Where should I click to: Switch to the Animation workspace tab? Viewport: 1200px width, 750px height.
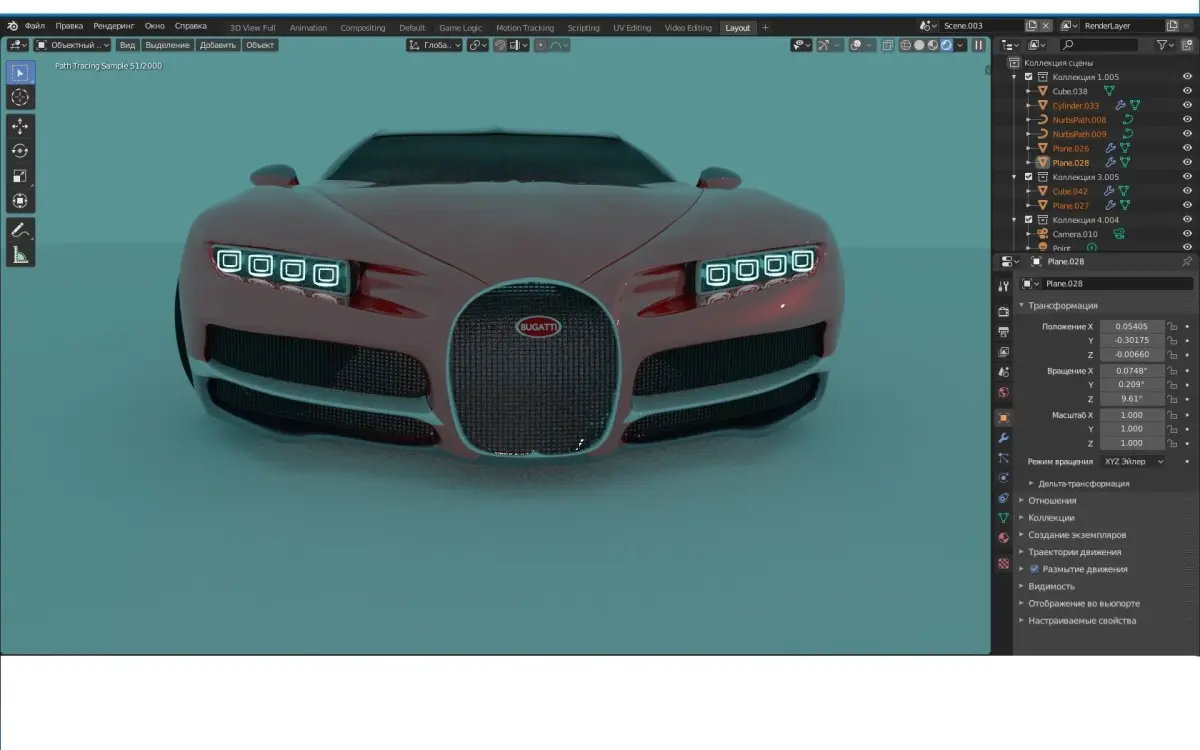pyautogui.click(x=308, y=27)
